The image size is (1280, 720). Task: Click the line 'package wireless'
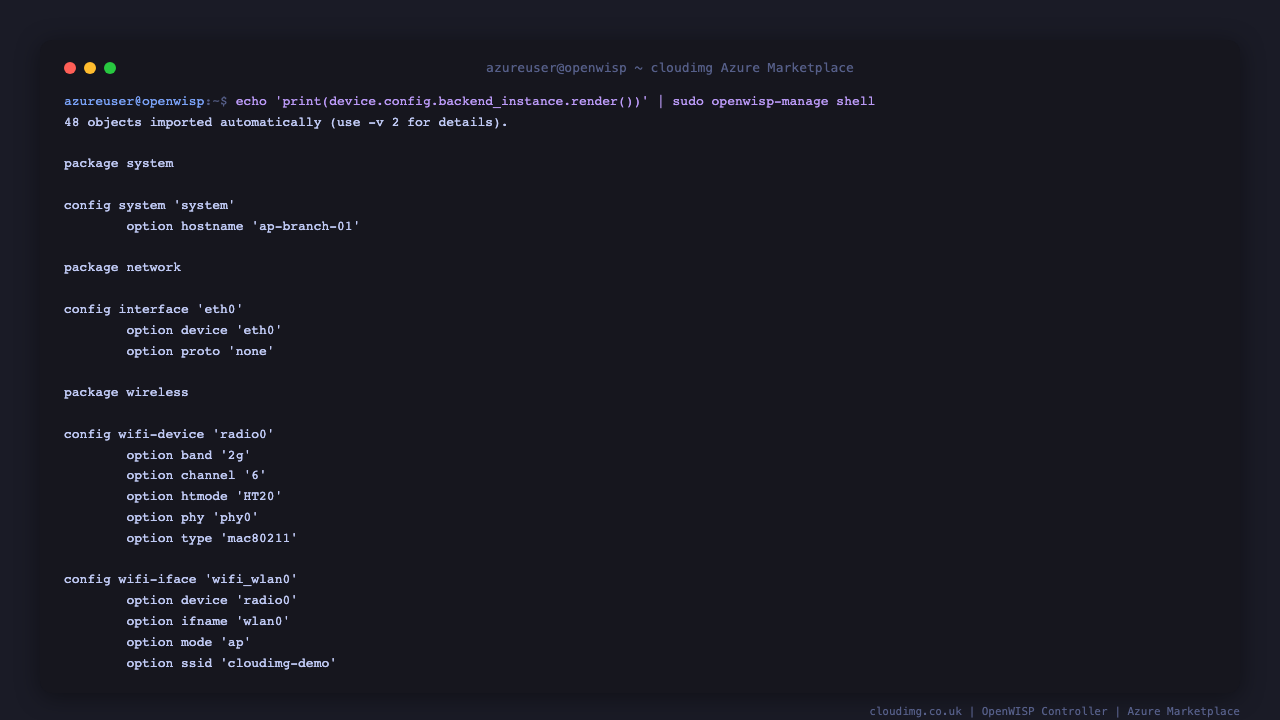(126, 393)
